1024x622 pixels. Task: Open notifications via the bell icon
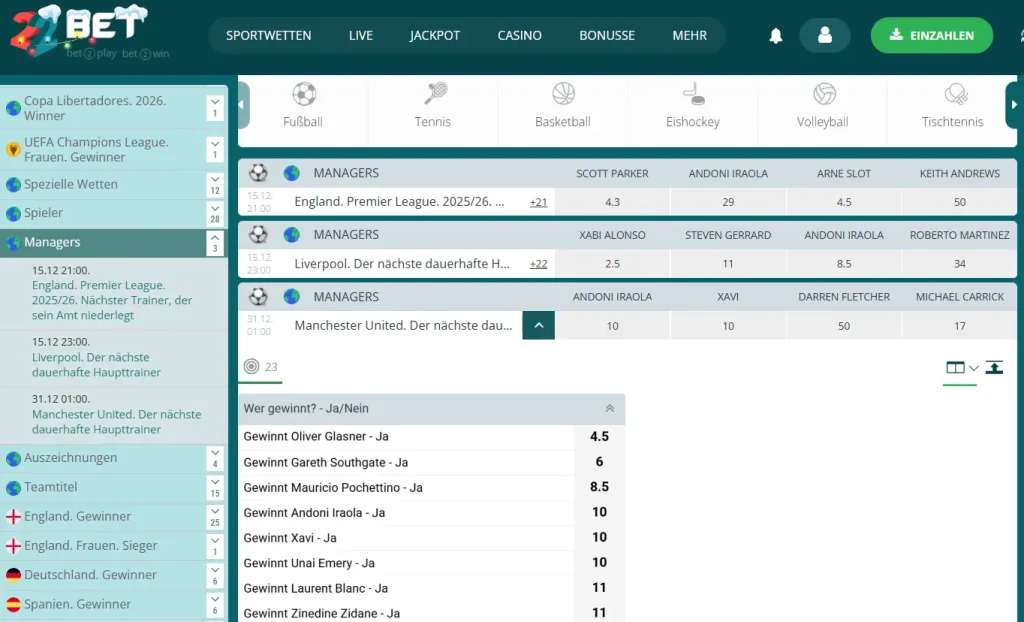point(775,35)
